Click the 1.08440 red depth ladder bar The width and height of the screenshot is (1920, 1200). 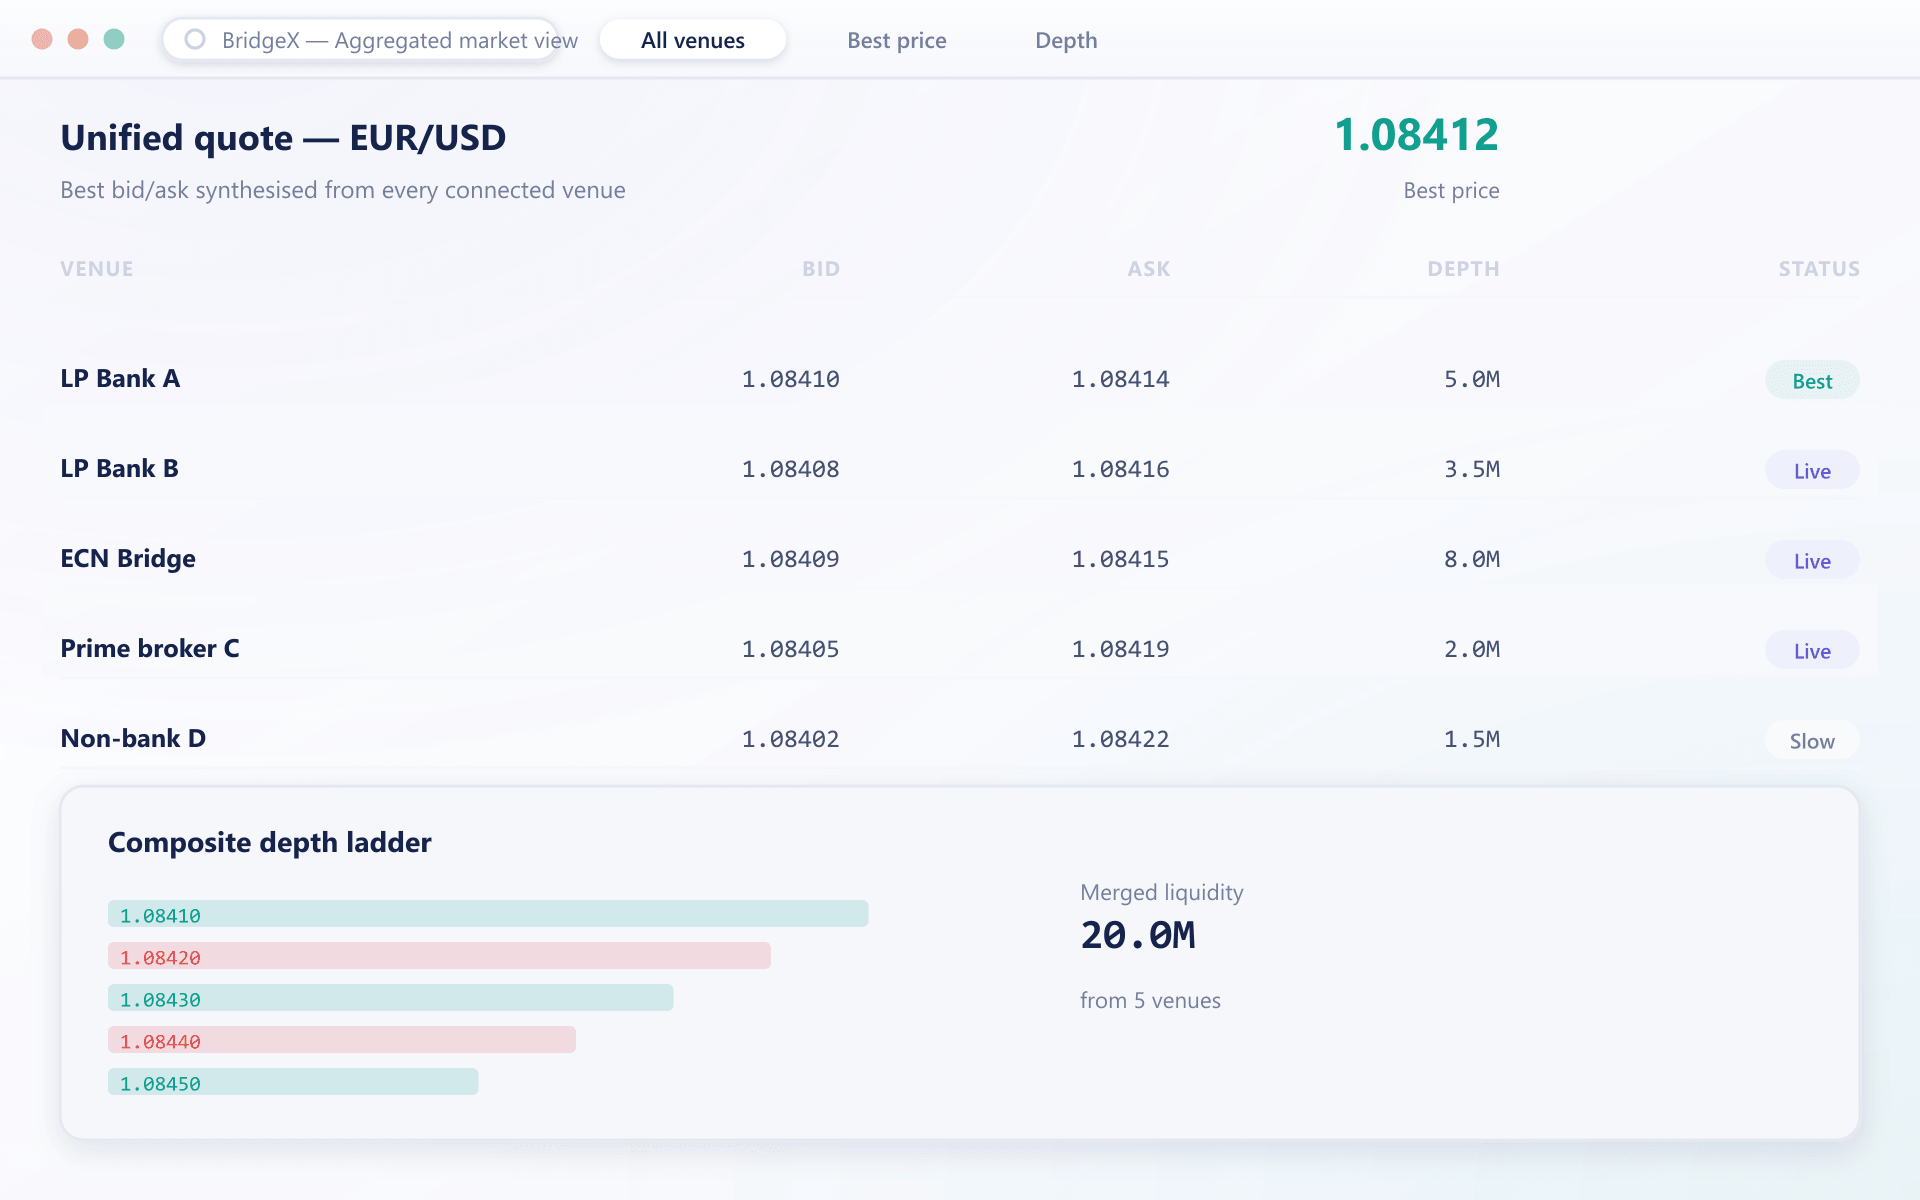342,1040
